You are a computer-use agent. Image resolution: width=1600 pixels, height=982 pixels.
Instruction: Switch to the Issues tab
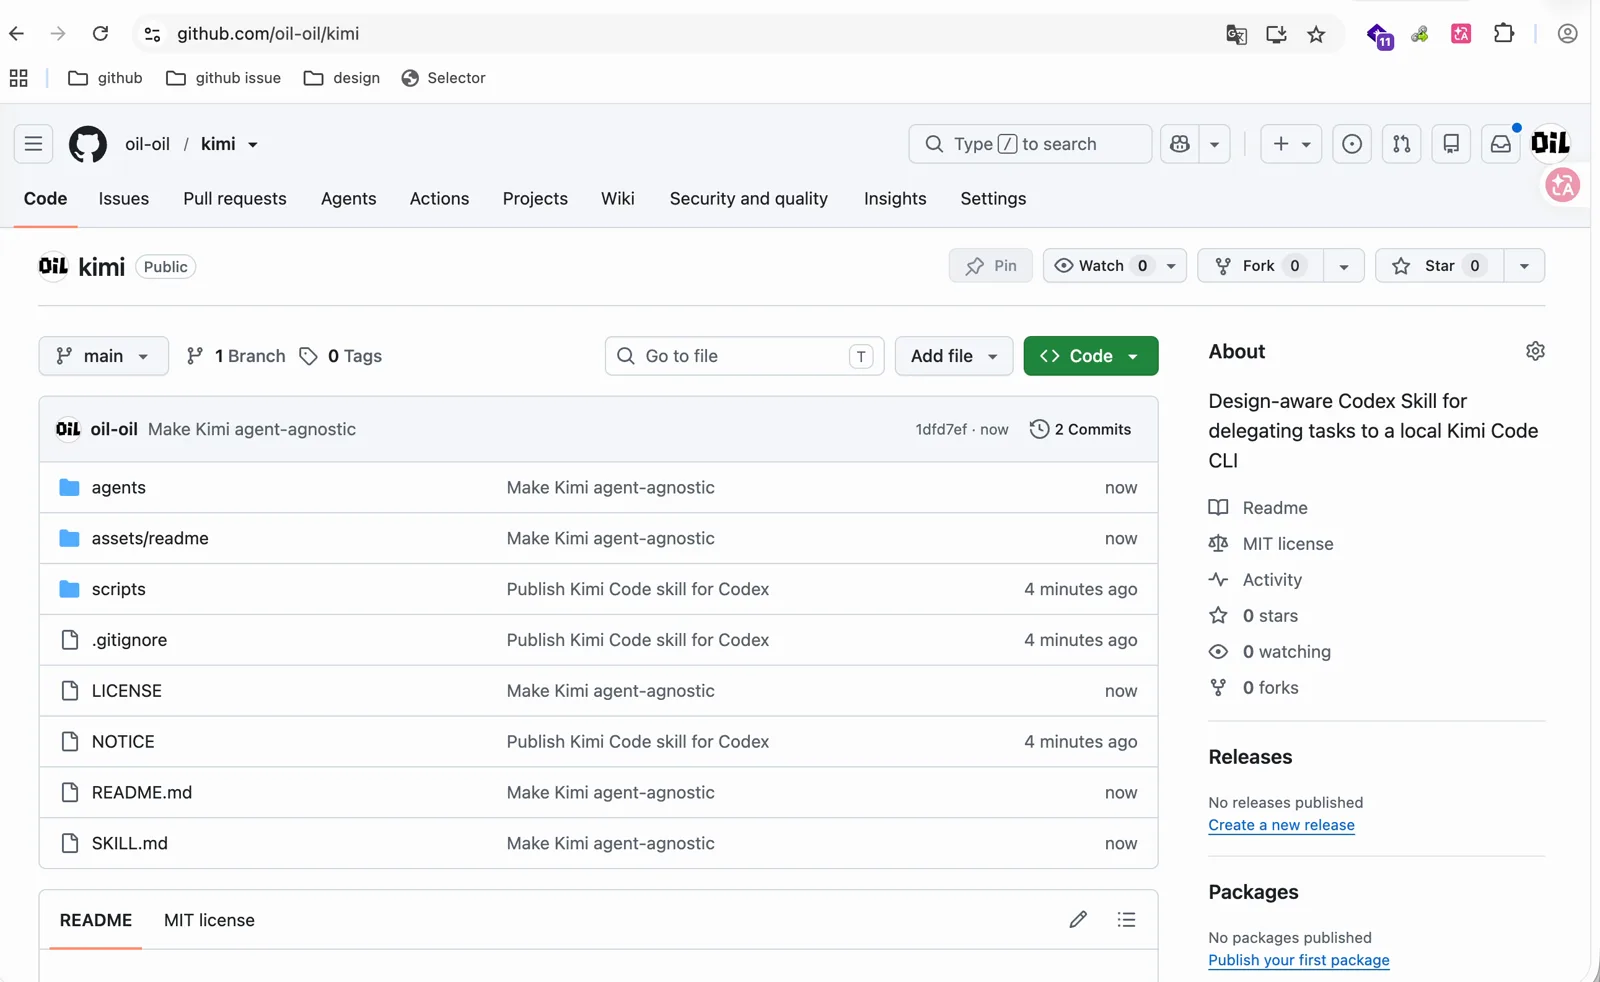[x=124, y=198]
